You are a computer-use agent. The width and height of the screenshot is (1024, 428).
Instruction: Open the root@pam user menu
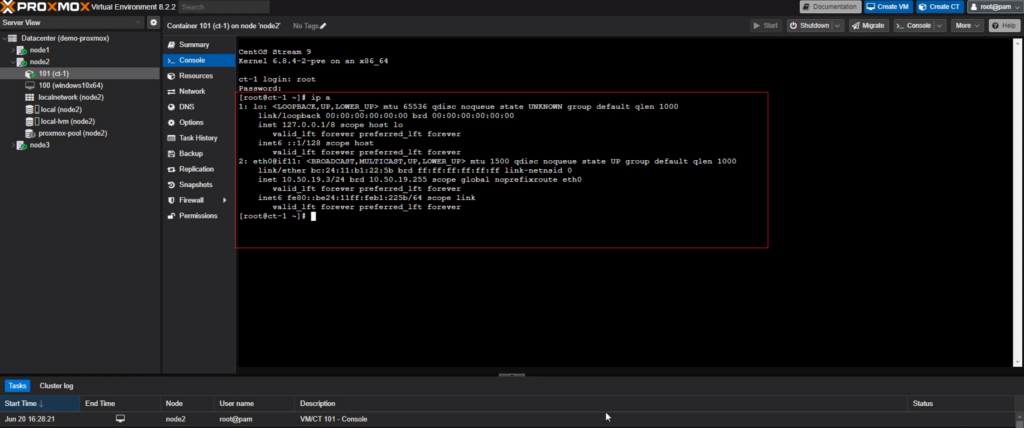[x=993, y=7]
